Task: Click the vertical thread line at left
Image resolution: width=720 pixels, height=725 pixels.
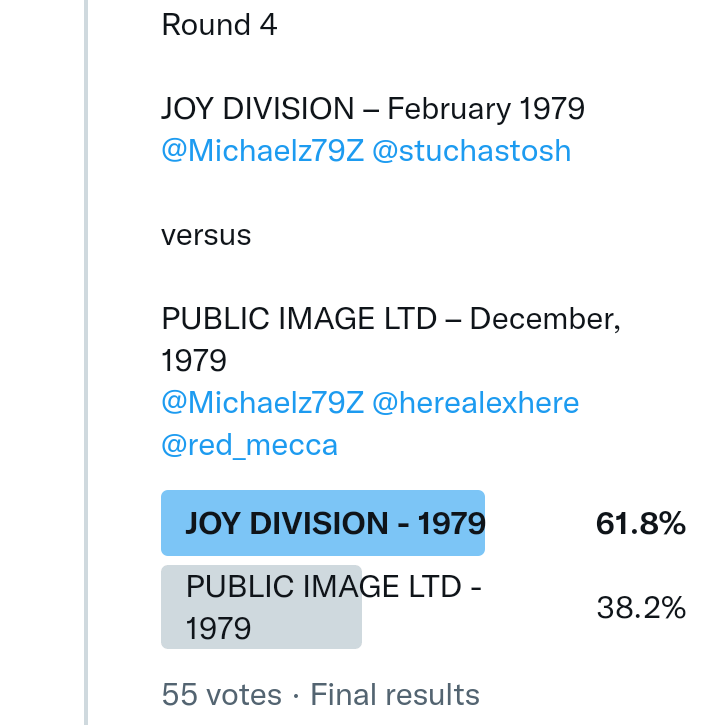Action: point(86,360)
